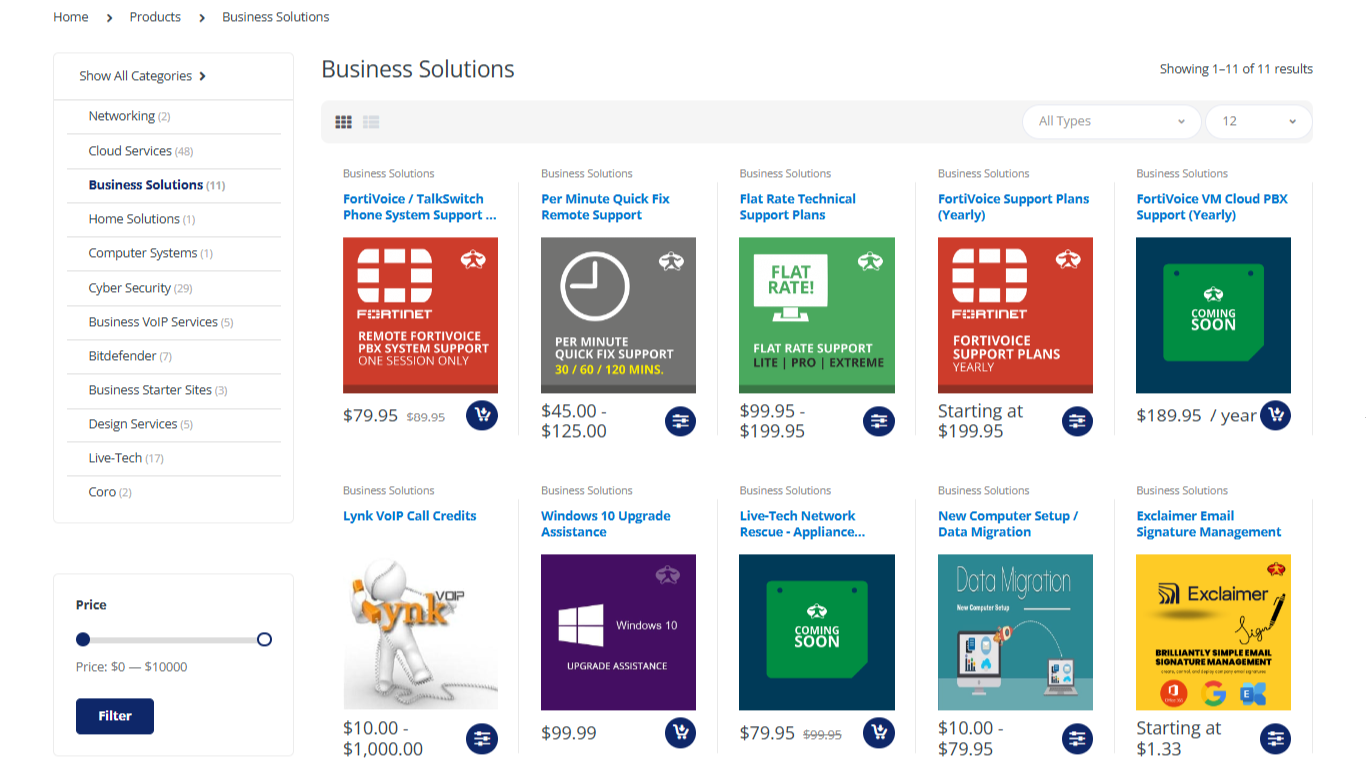
Task: Open the FortiVoice VM Cloud PBX Coming Soon image
Action: [1213, 315]
